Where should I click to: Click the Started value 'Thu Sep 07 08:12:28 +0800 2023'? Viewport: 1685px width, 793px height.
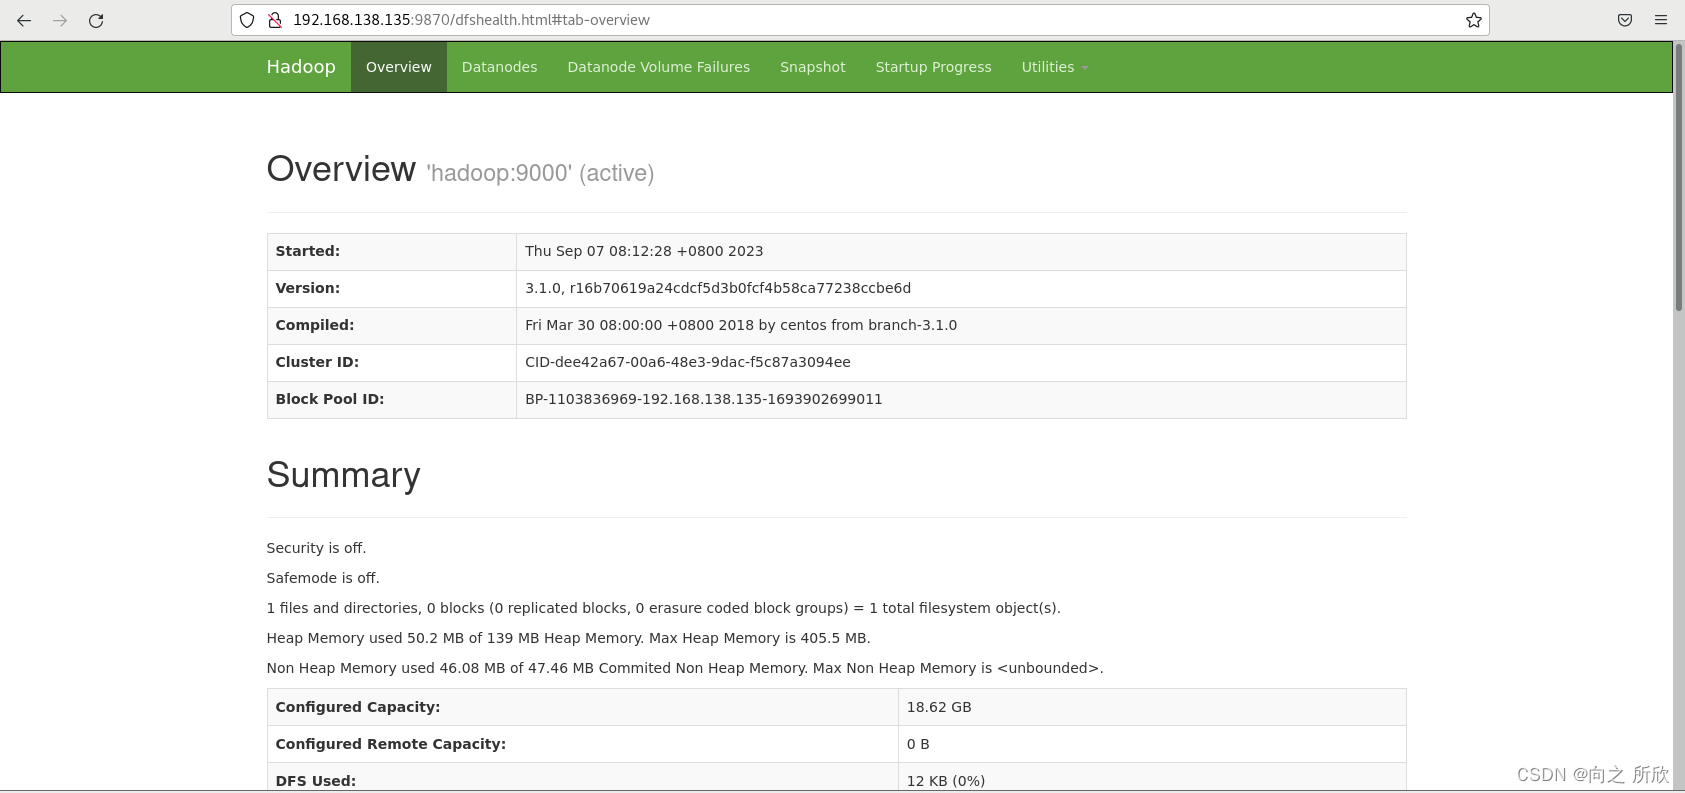(x=644, y=251)
